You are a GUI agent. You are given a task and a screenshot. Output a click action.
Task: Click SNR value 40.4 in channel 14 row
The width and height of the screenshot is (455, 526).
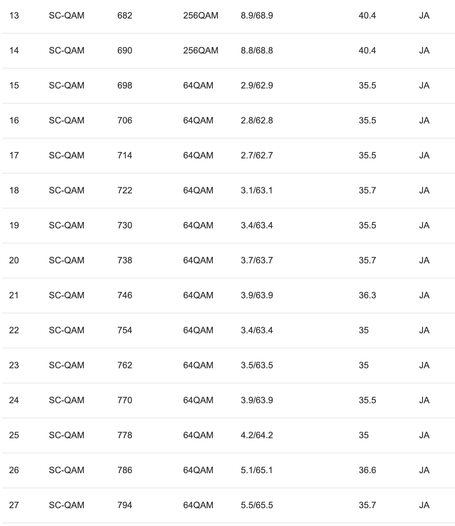coord(367,50)
